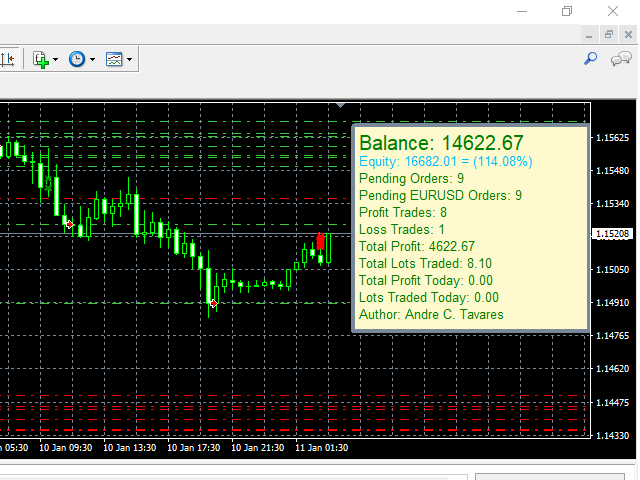Click the 1.15340 price scale label
This screenshot has width=640, height=480.
coord(613,204)
